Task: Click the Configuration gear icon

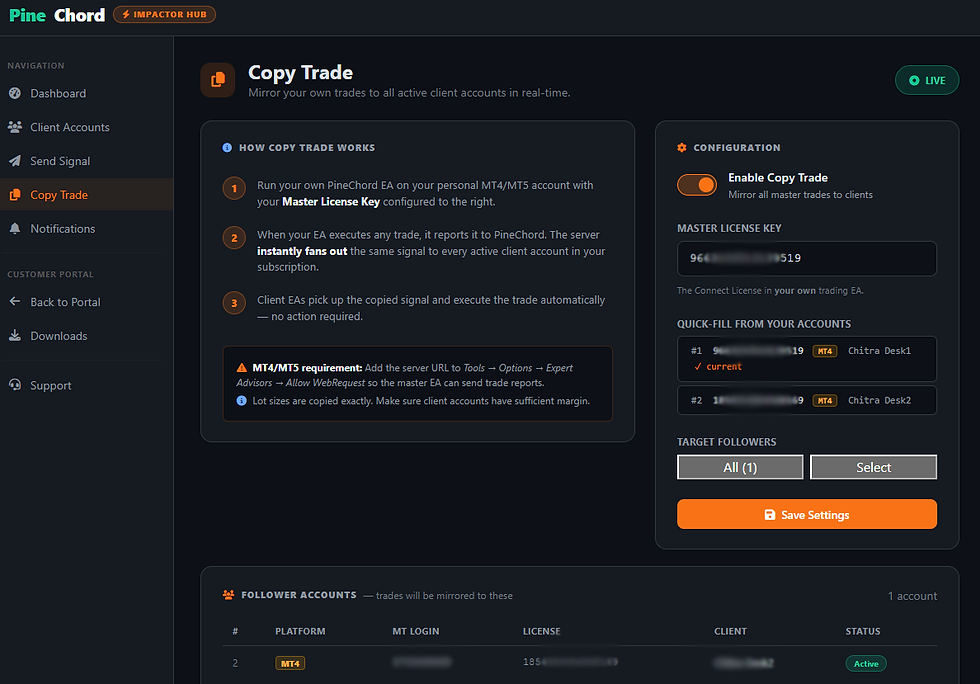Action: point(682,148)
